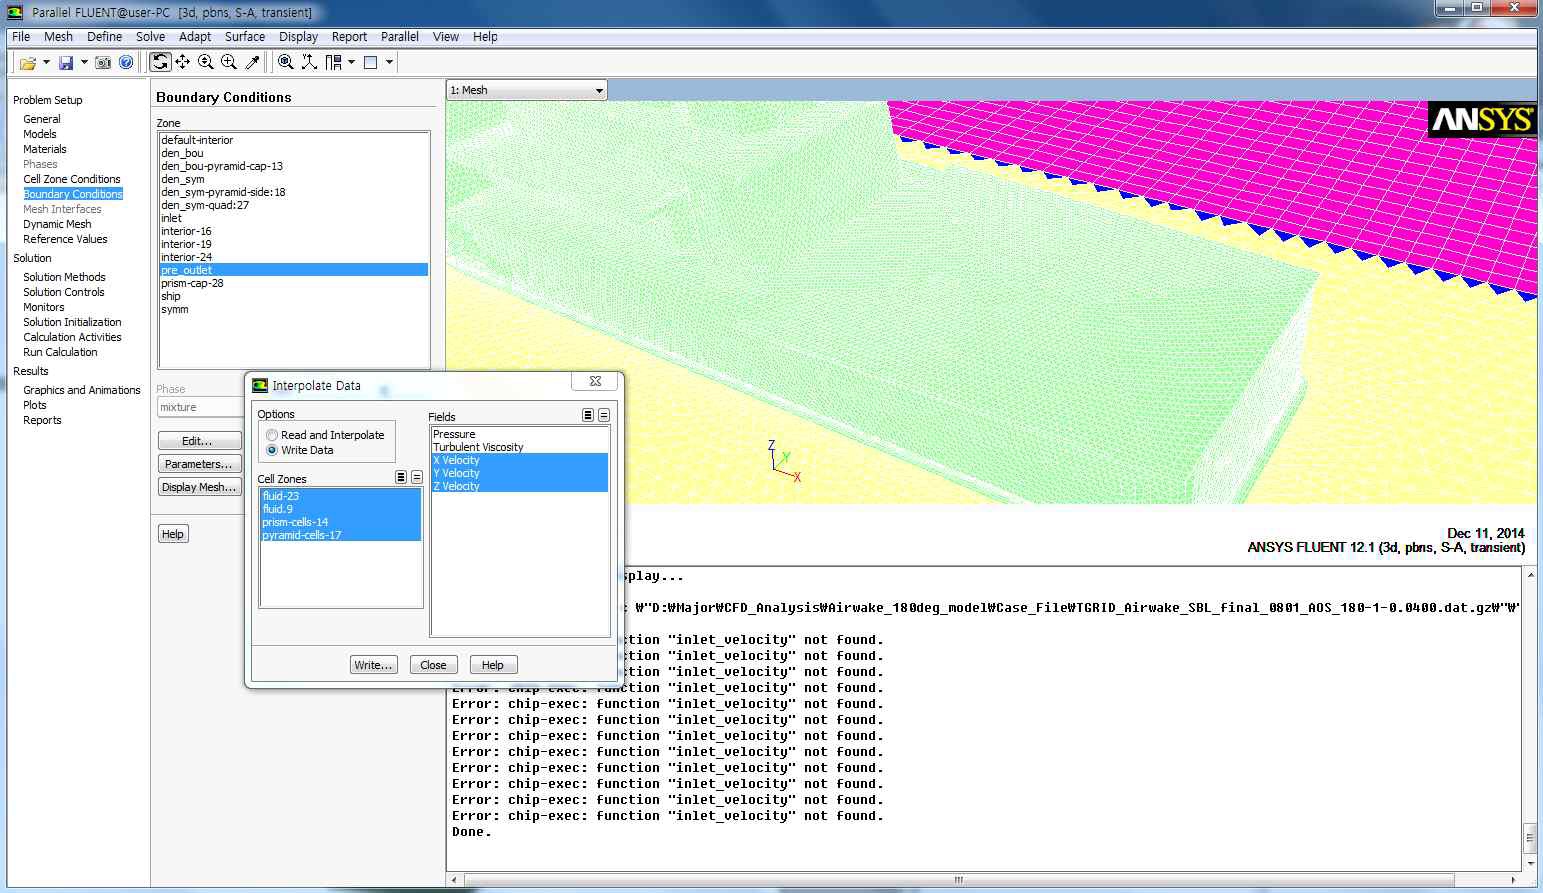The width and height of the screenshot is (1543, 893).
Task: Click the axis orientation icon
Action: (309, 62)
